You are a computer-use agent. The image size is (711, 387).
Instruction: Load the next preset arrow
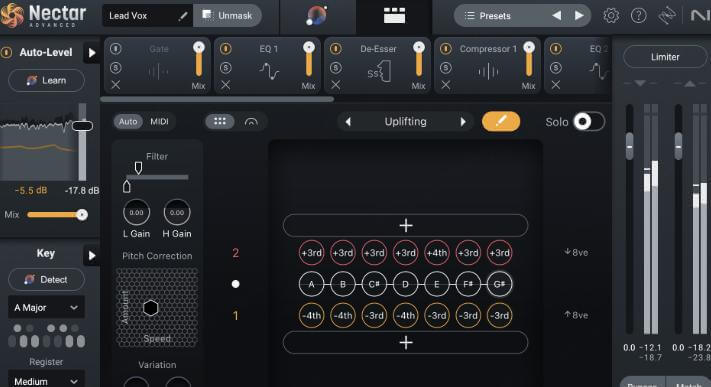pyautogui.click(x=579, y=16)
